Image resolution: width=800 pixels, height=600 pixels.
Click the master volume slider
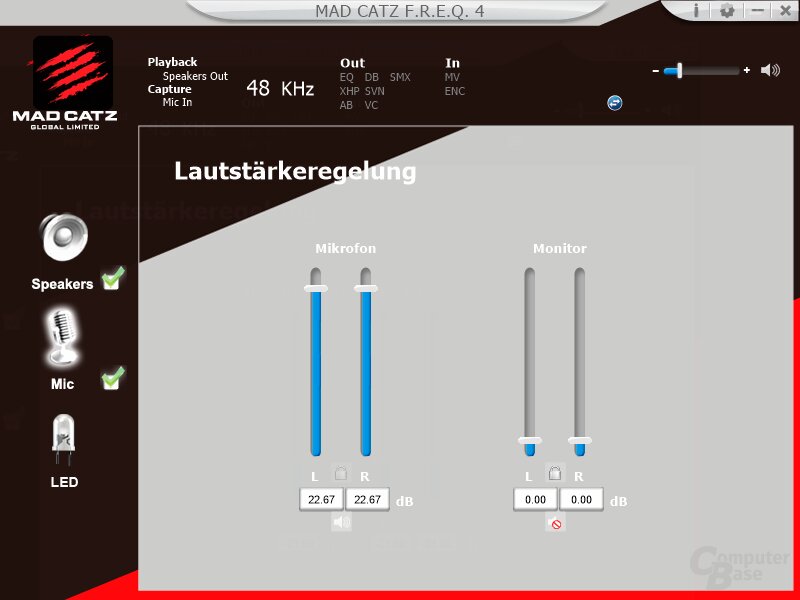pos(702,70)
